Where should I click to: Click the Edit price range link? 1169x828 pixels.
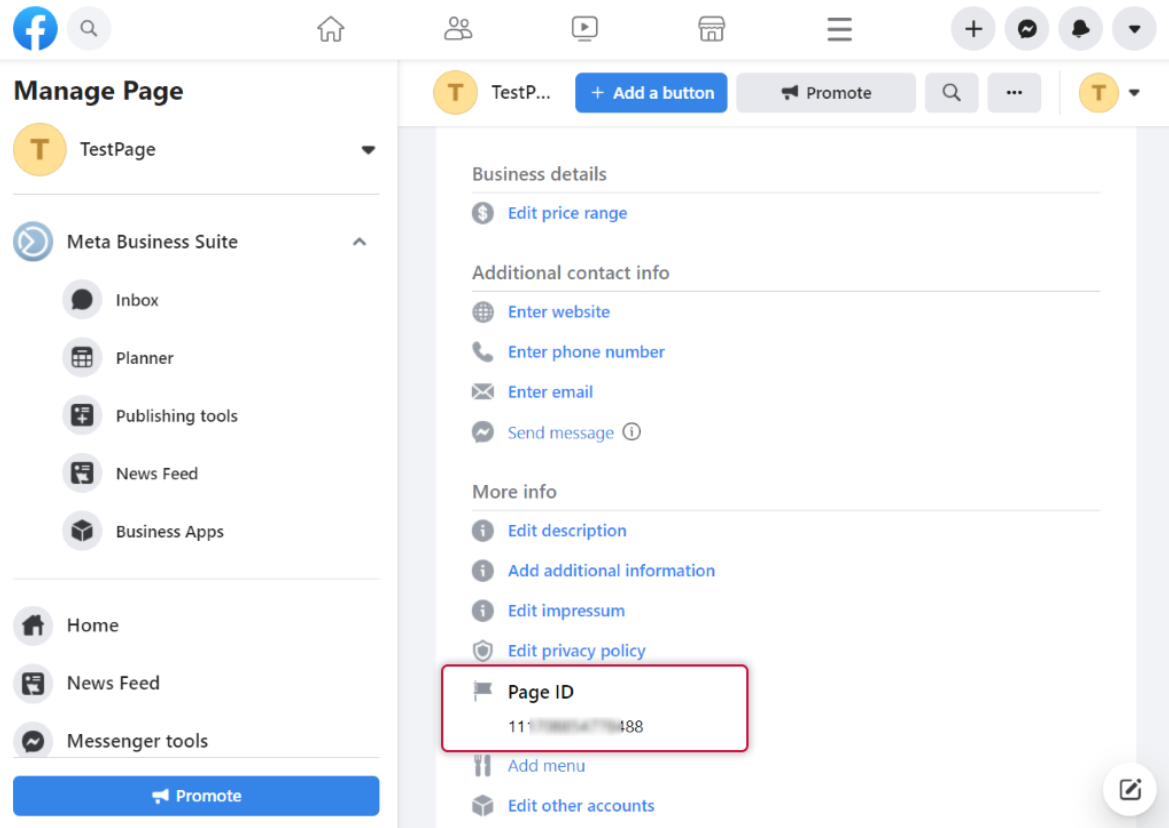coord(567,213)
